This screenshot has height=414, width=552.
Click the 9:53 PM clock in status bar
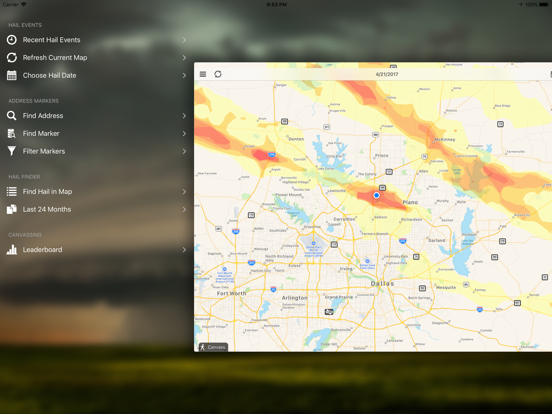[276, 5]
